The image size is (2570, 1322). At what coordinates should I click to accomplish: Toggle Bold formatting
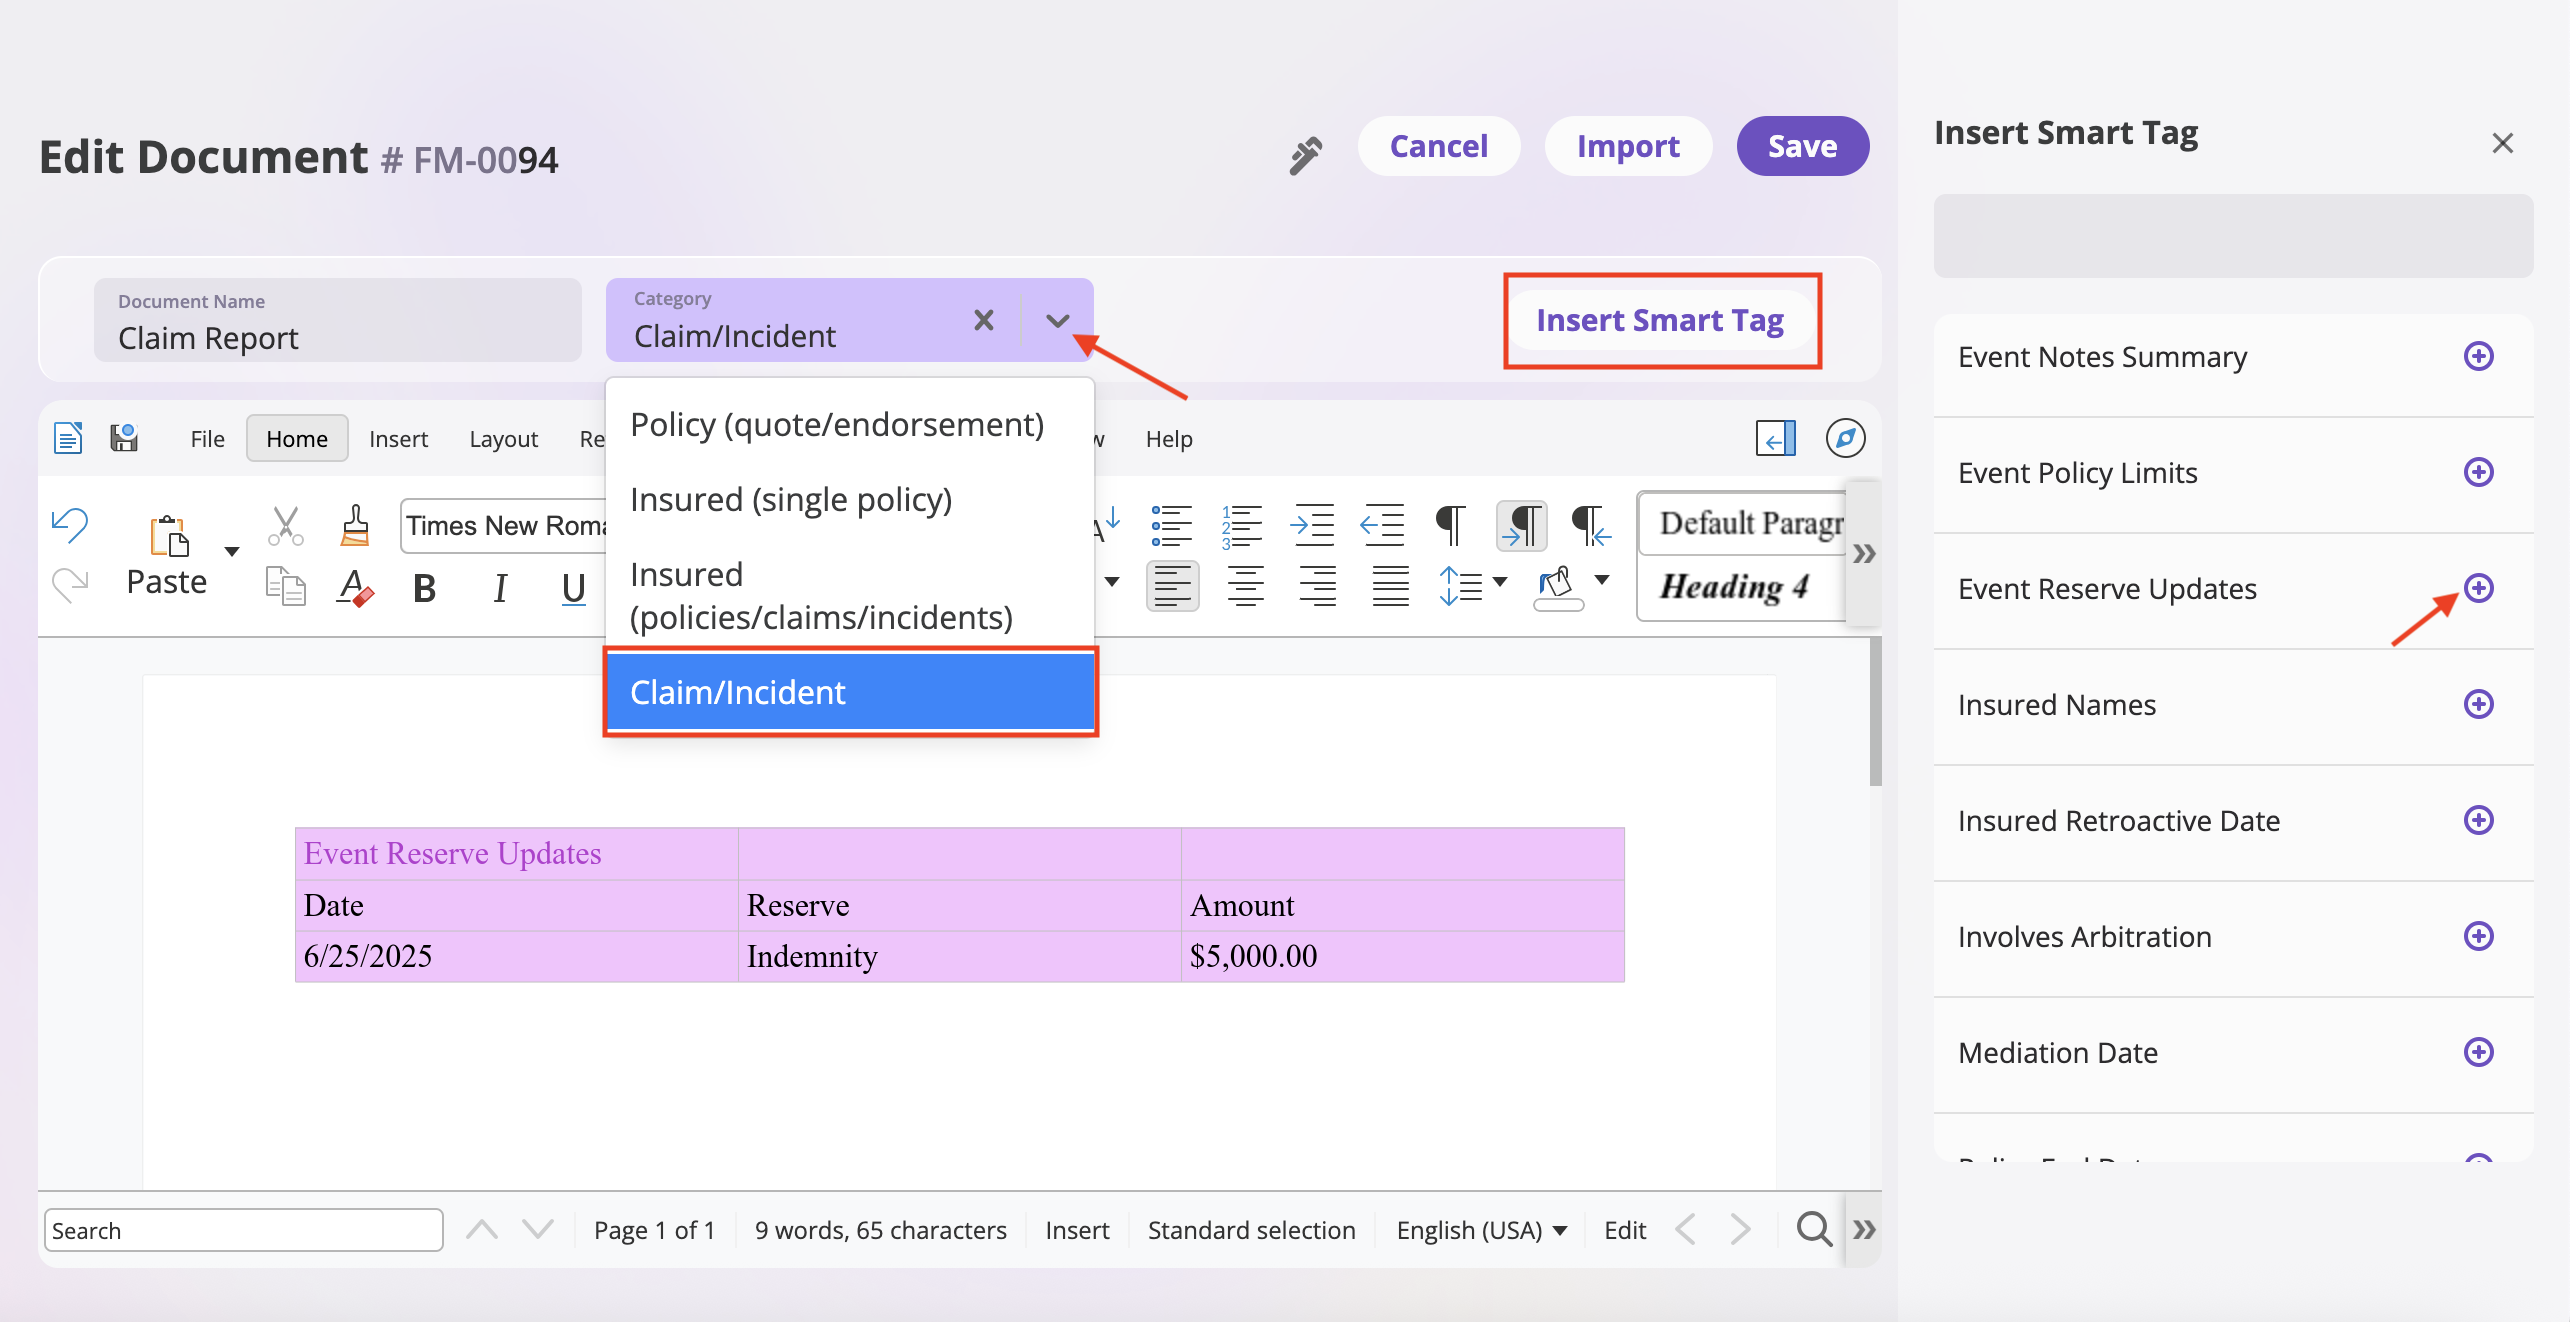424,588
